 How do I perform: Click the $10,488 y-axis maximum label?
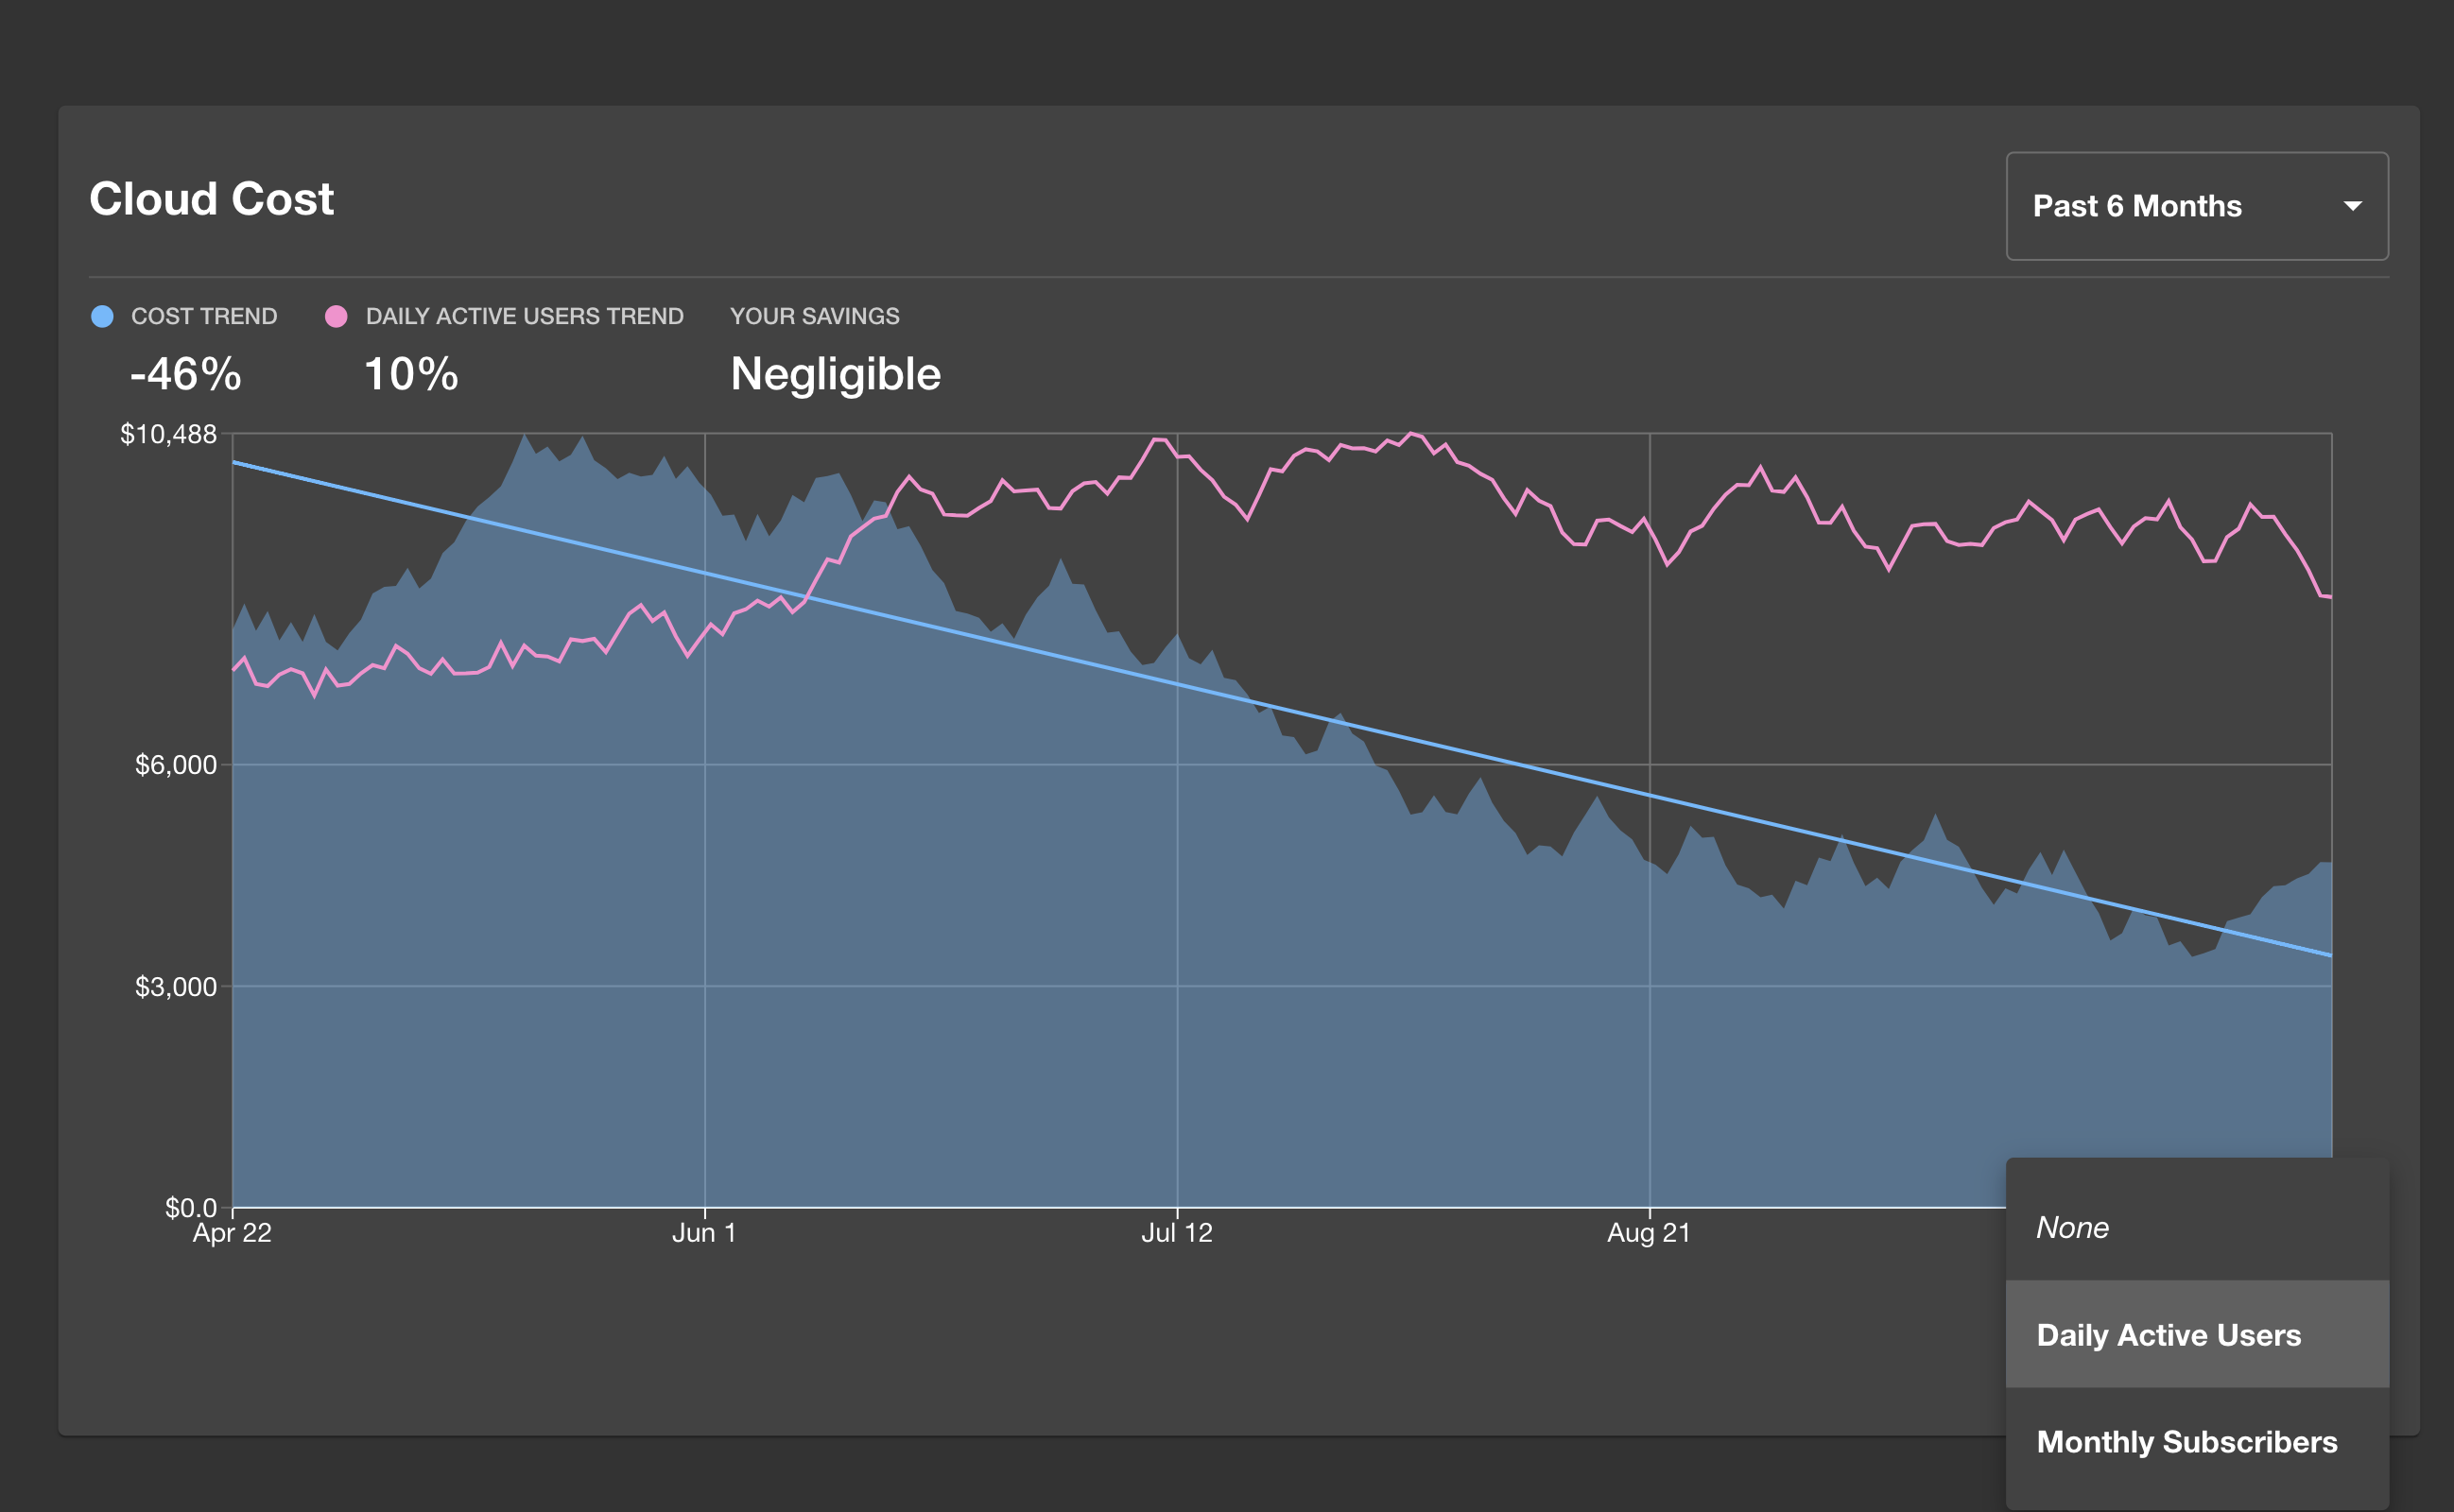coord(168,434)
